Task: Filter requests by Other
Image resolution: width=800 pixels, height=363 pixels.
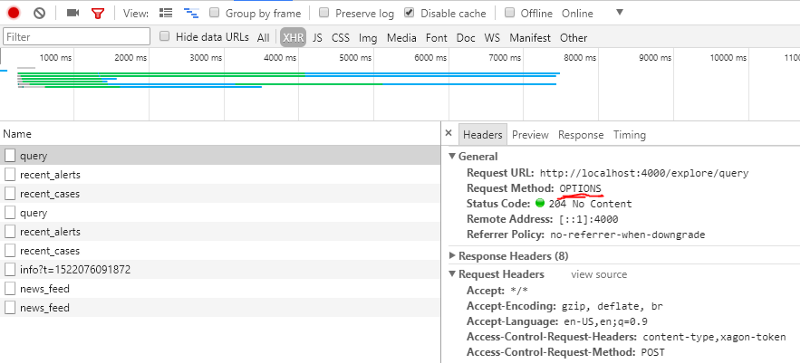Action: [x=573, y=38]
